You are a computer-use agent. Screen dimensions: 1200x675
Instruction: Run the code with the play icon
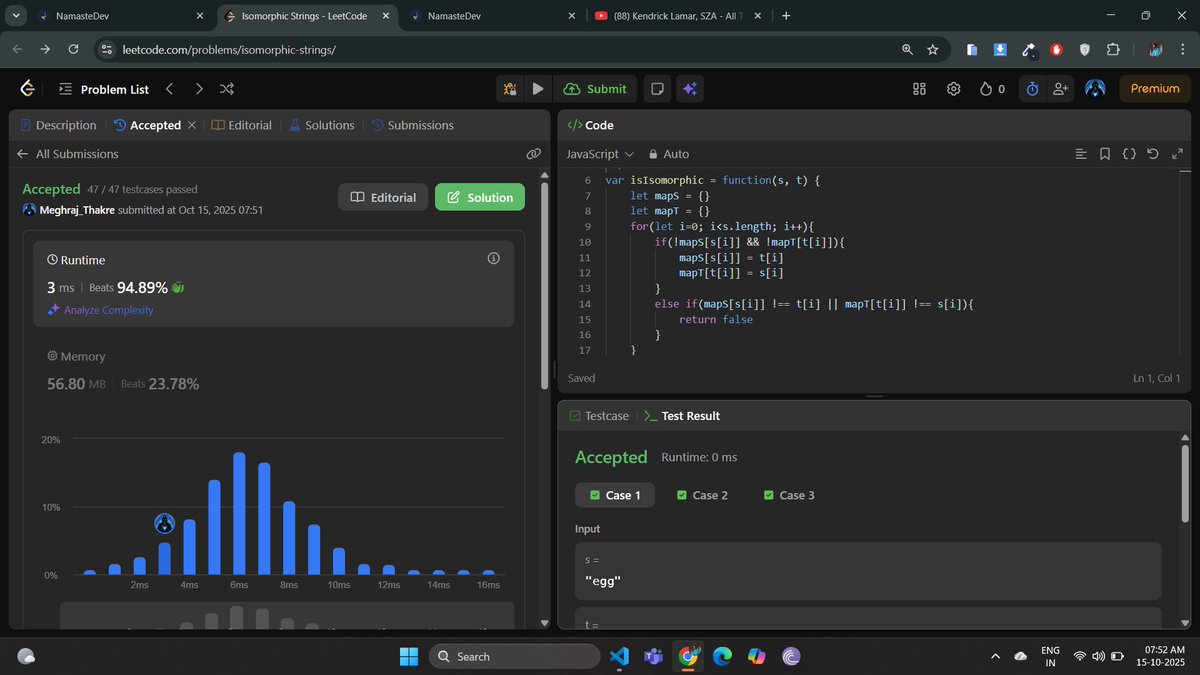[x=537, y=89]
